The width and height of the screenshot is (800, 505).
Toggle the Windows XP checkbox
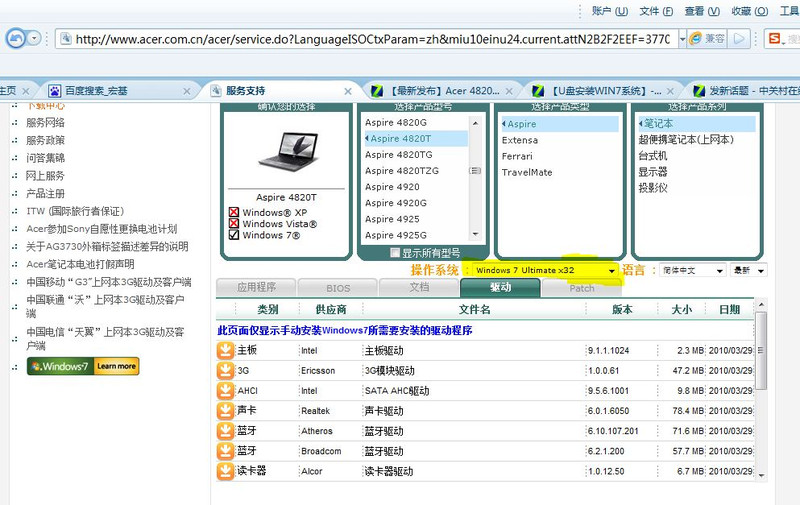point(234,213)
